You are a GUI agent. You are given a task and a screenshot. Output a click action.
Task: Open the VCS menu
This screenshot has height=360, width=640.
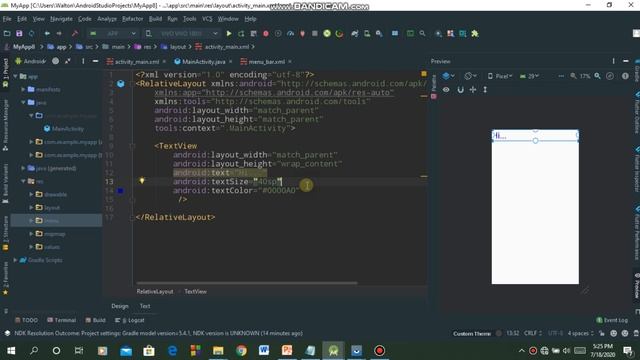[x=207, y=19]
